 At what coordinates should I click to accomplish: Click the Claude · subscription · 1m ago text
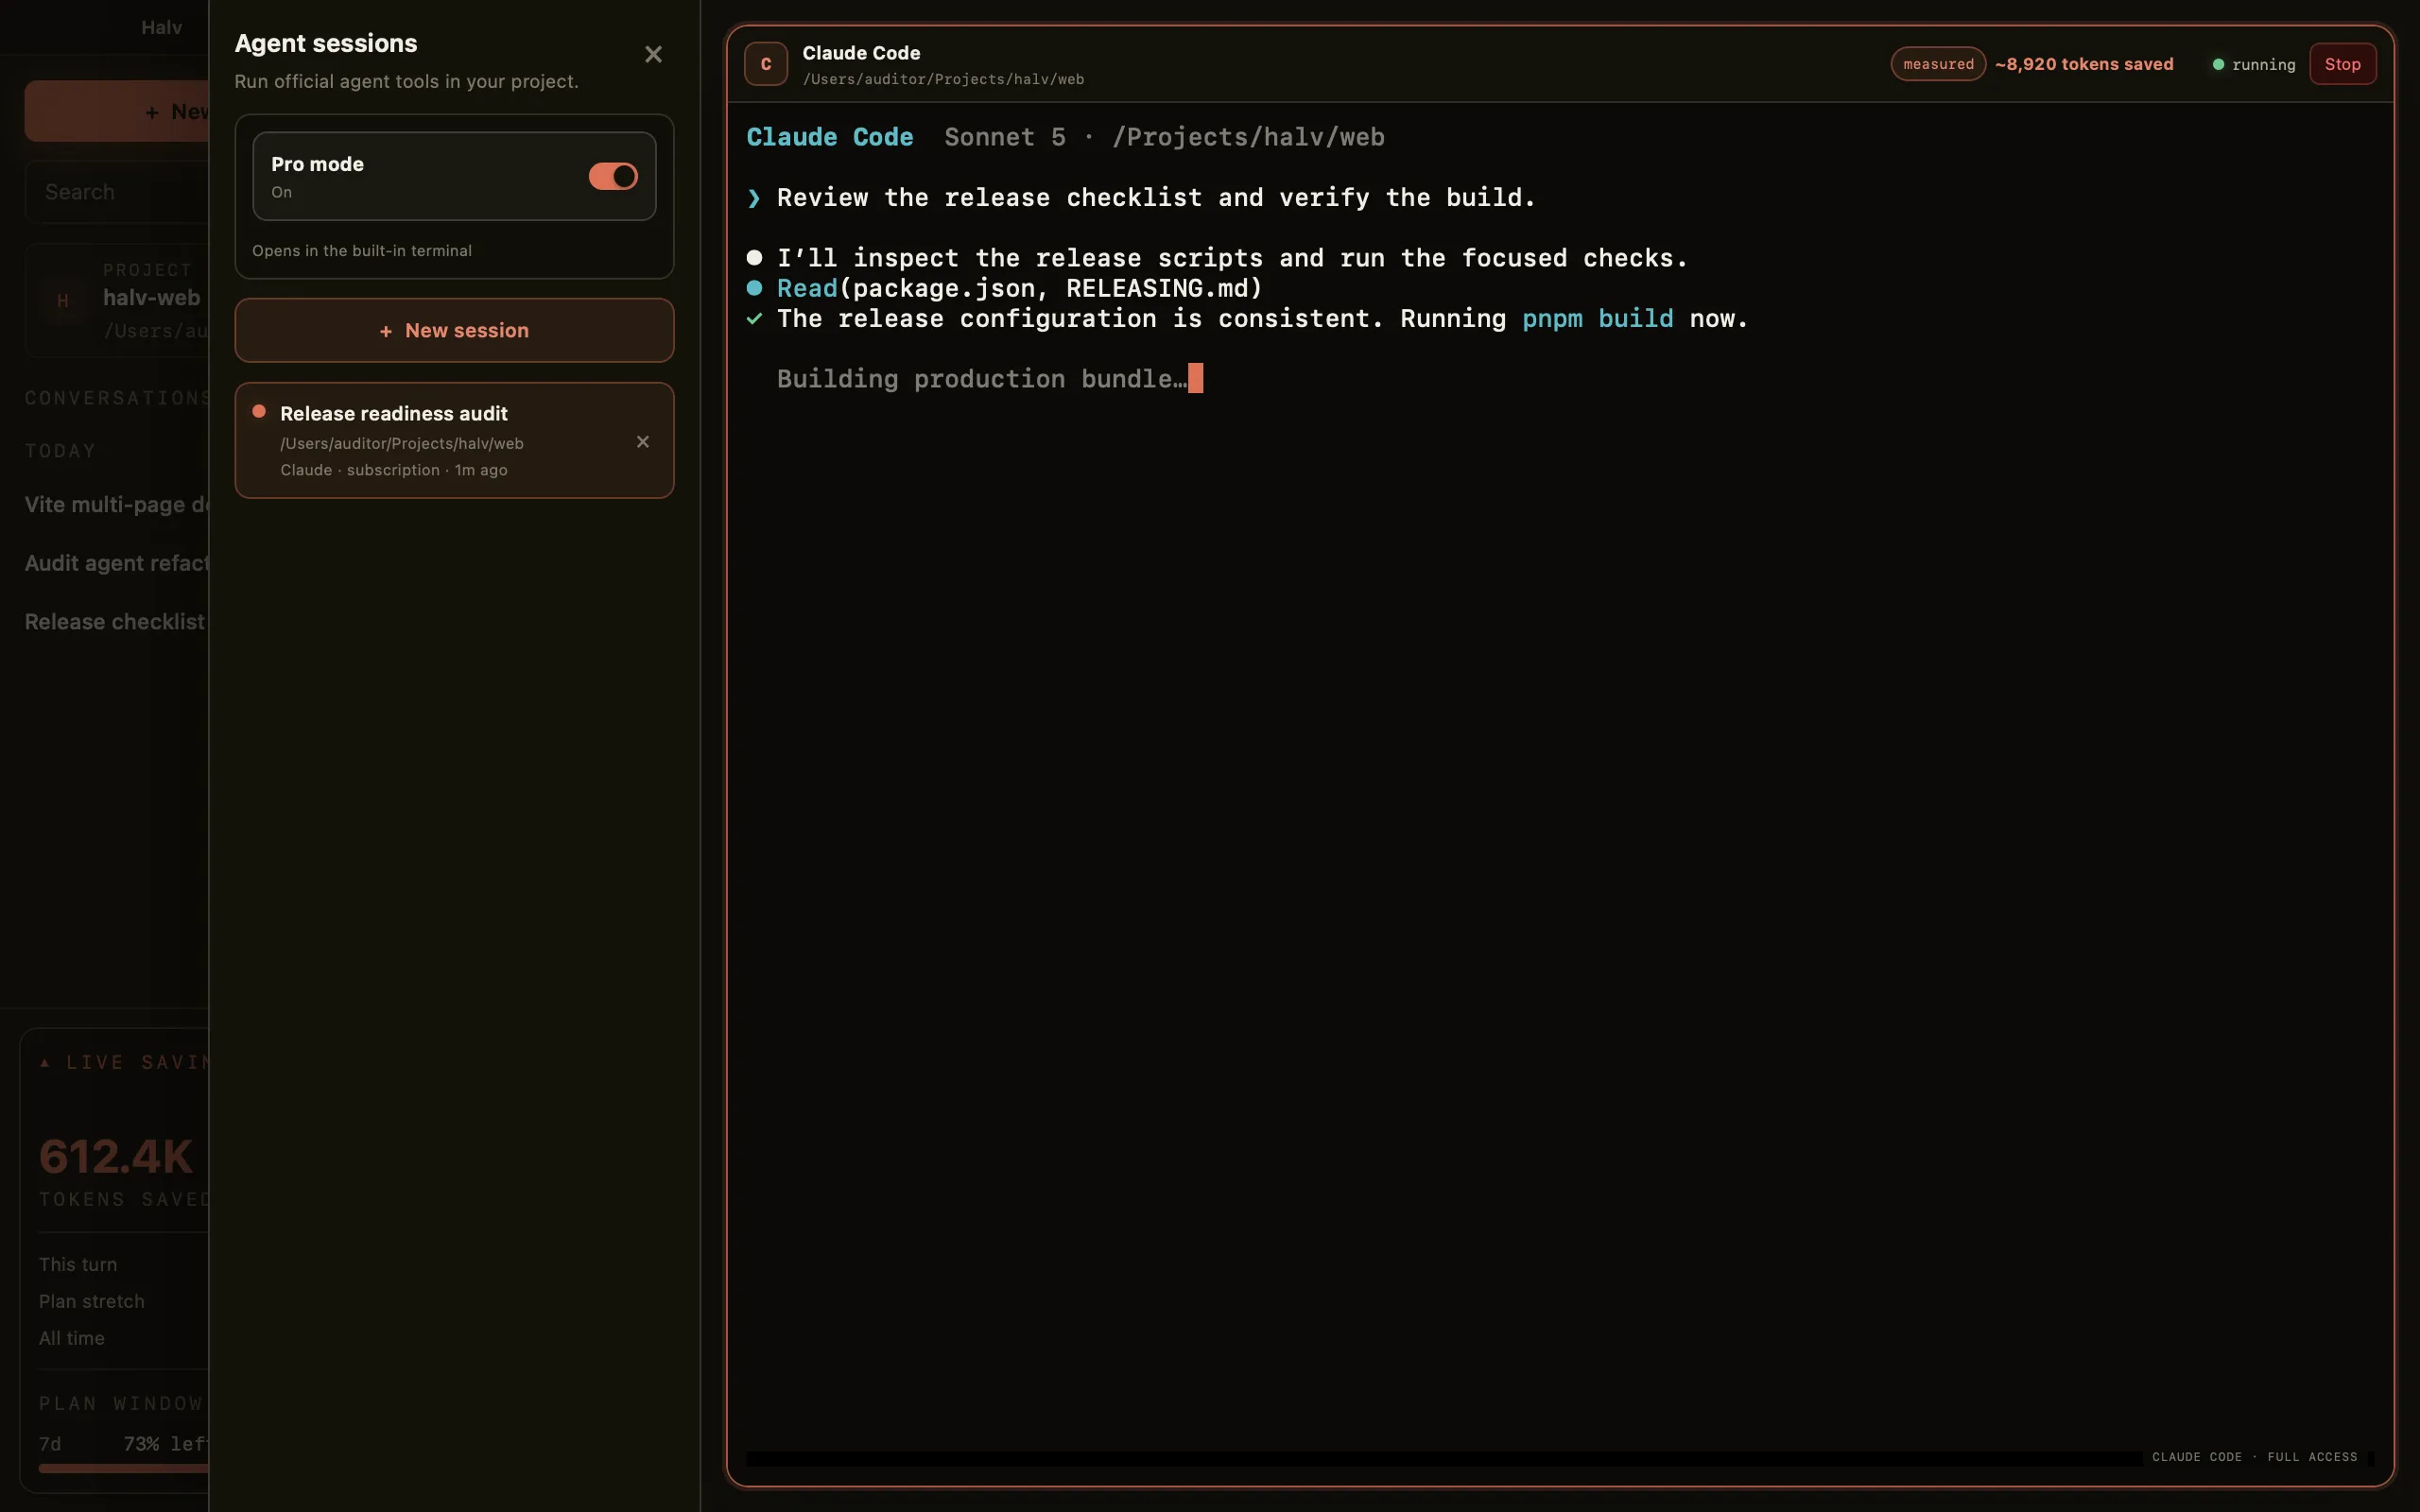394,470
